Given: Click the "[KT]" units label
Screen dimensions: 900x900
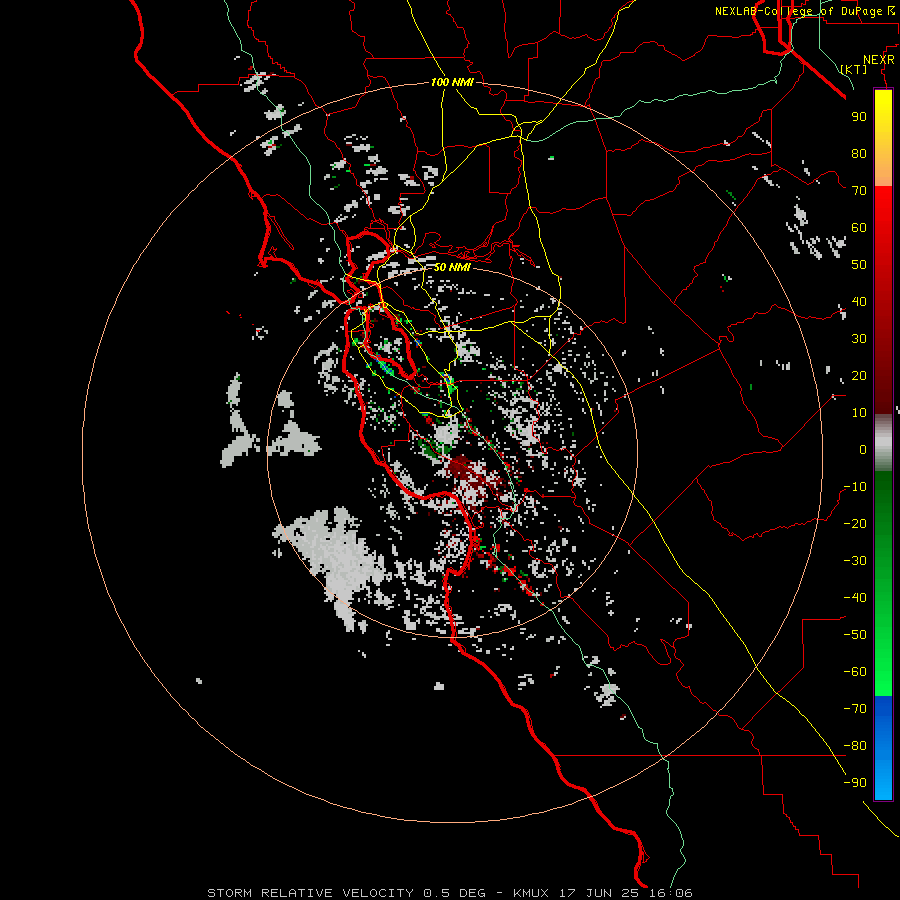Looking at the screenshot, I should [x=854, y=69].
